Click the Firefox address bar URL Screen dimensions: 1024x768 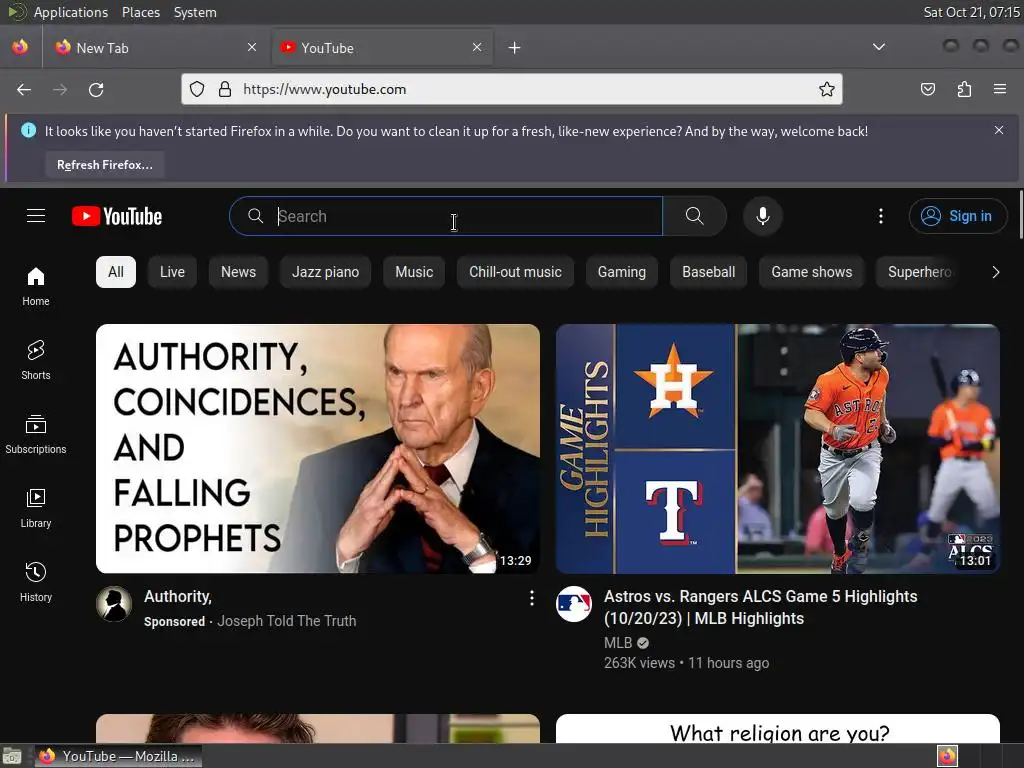coord(325,89)
